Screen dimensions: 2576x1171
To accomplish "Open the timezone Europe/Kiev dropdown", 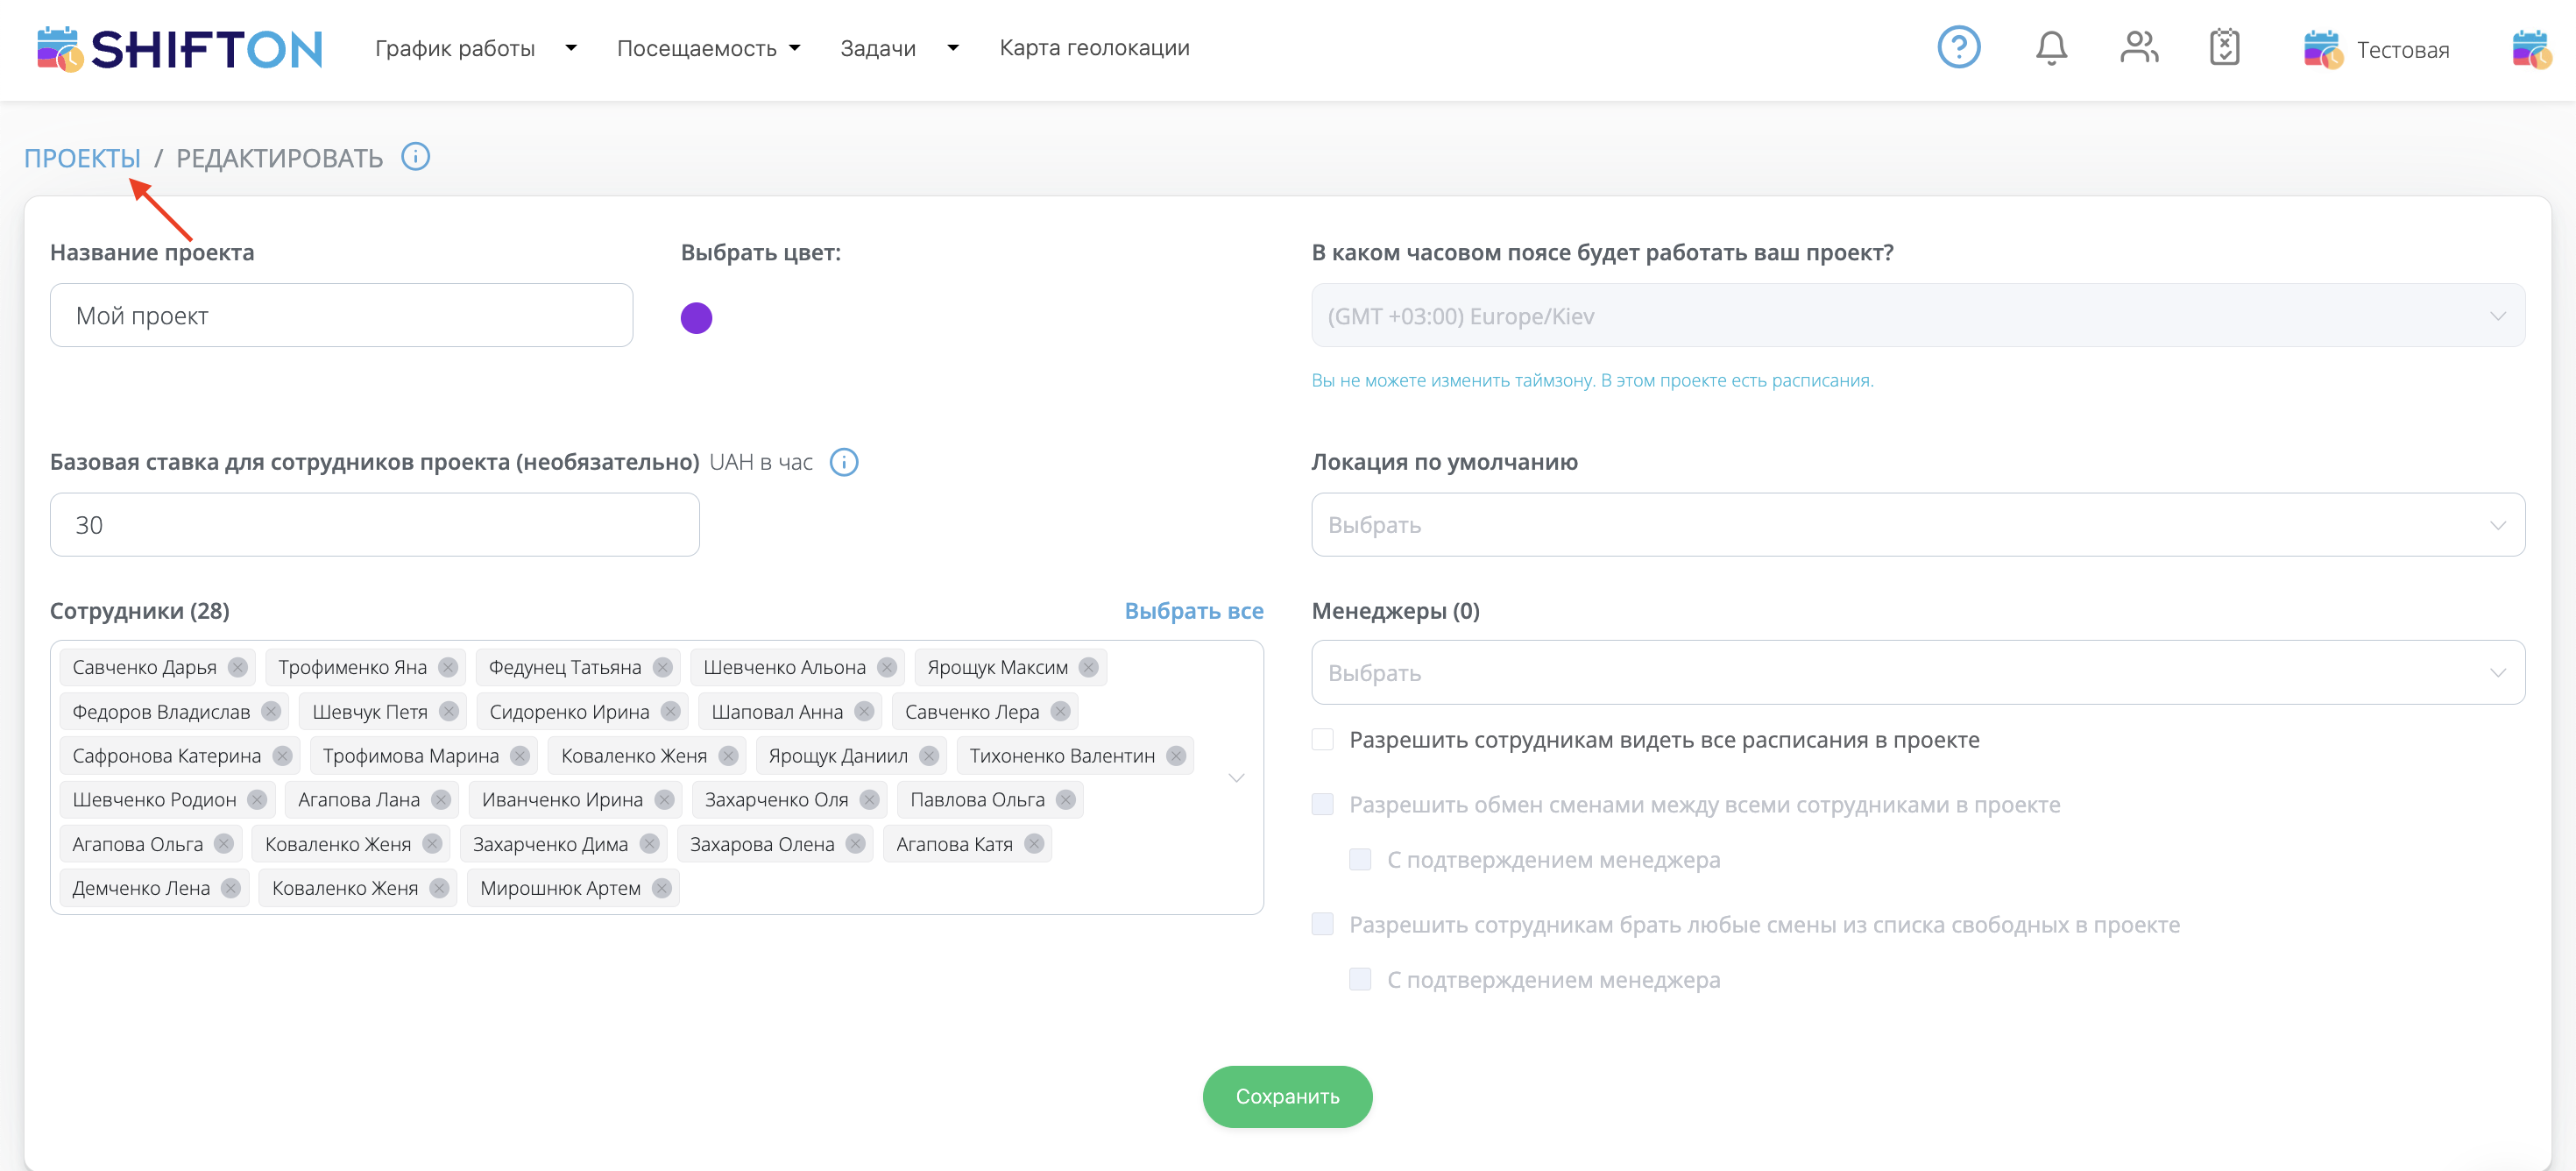I will click(x=1917, y=315).
